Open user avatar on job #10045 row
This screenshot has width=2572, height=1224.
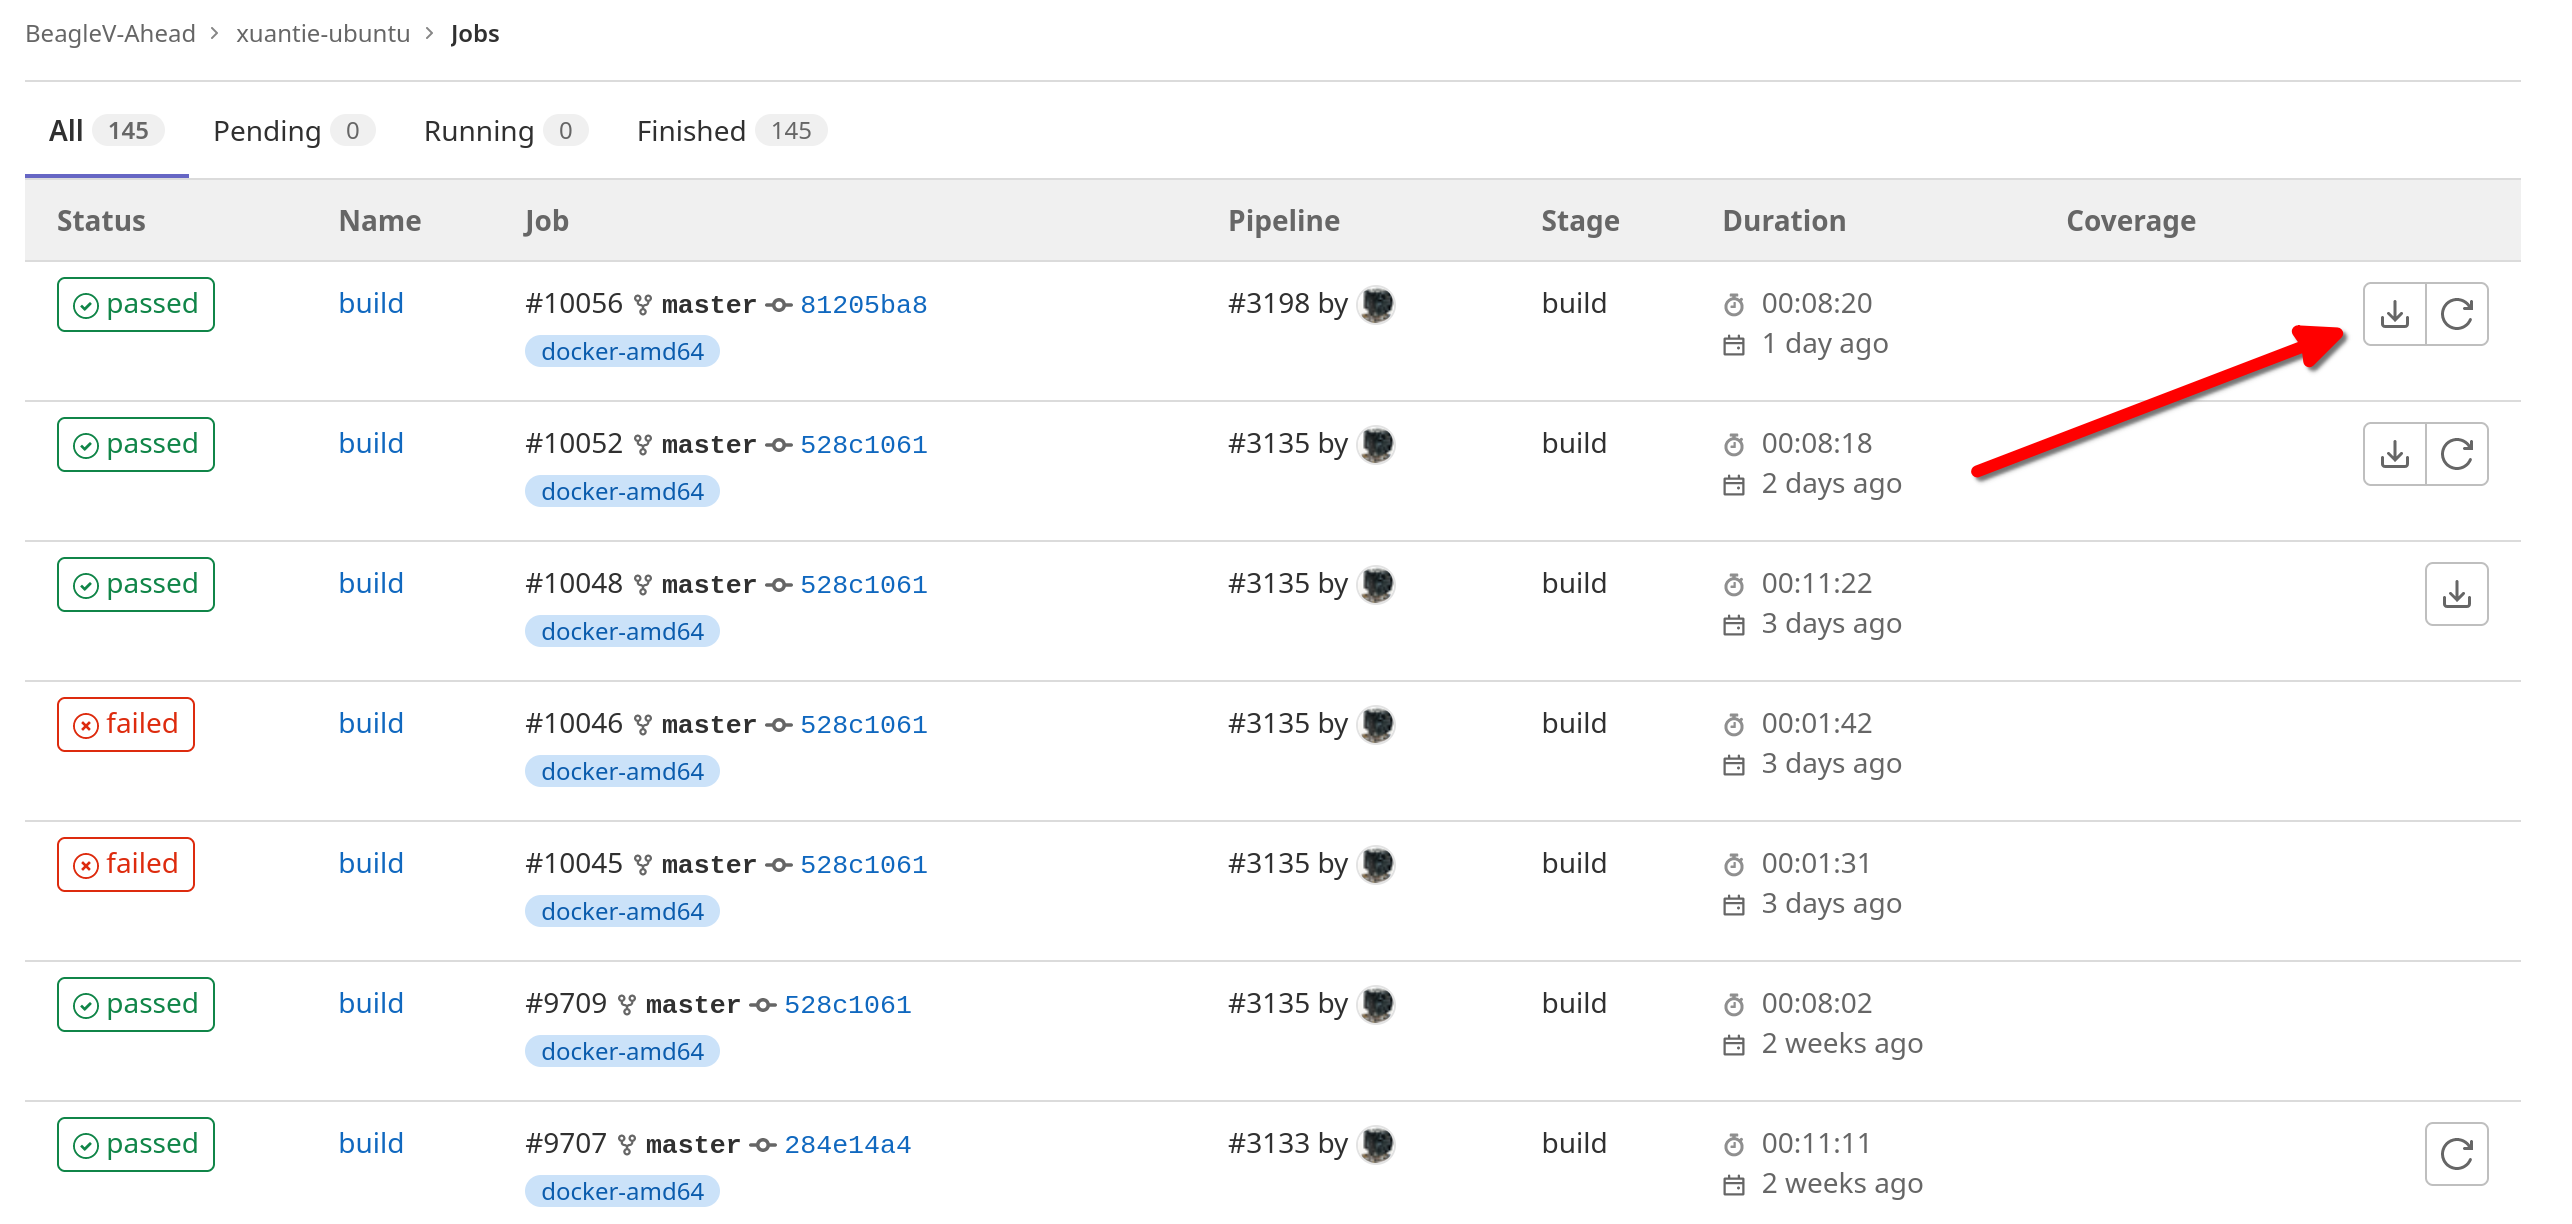pos(1376,864)
